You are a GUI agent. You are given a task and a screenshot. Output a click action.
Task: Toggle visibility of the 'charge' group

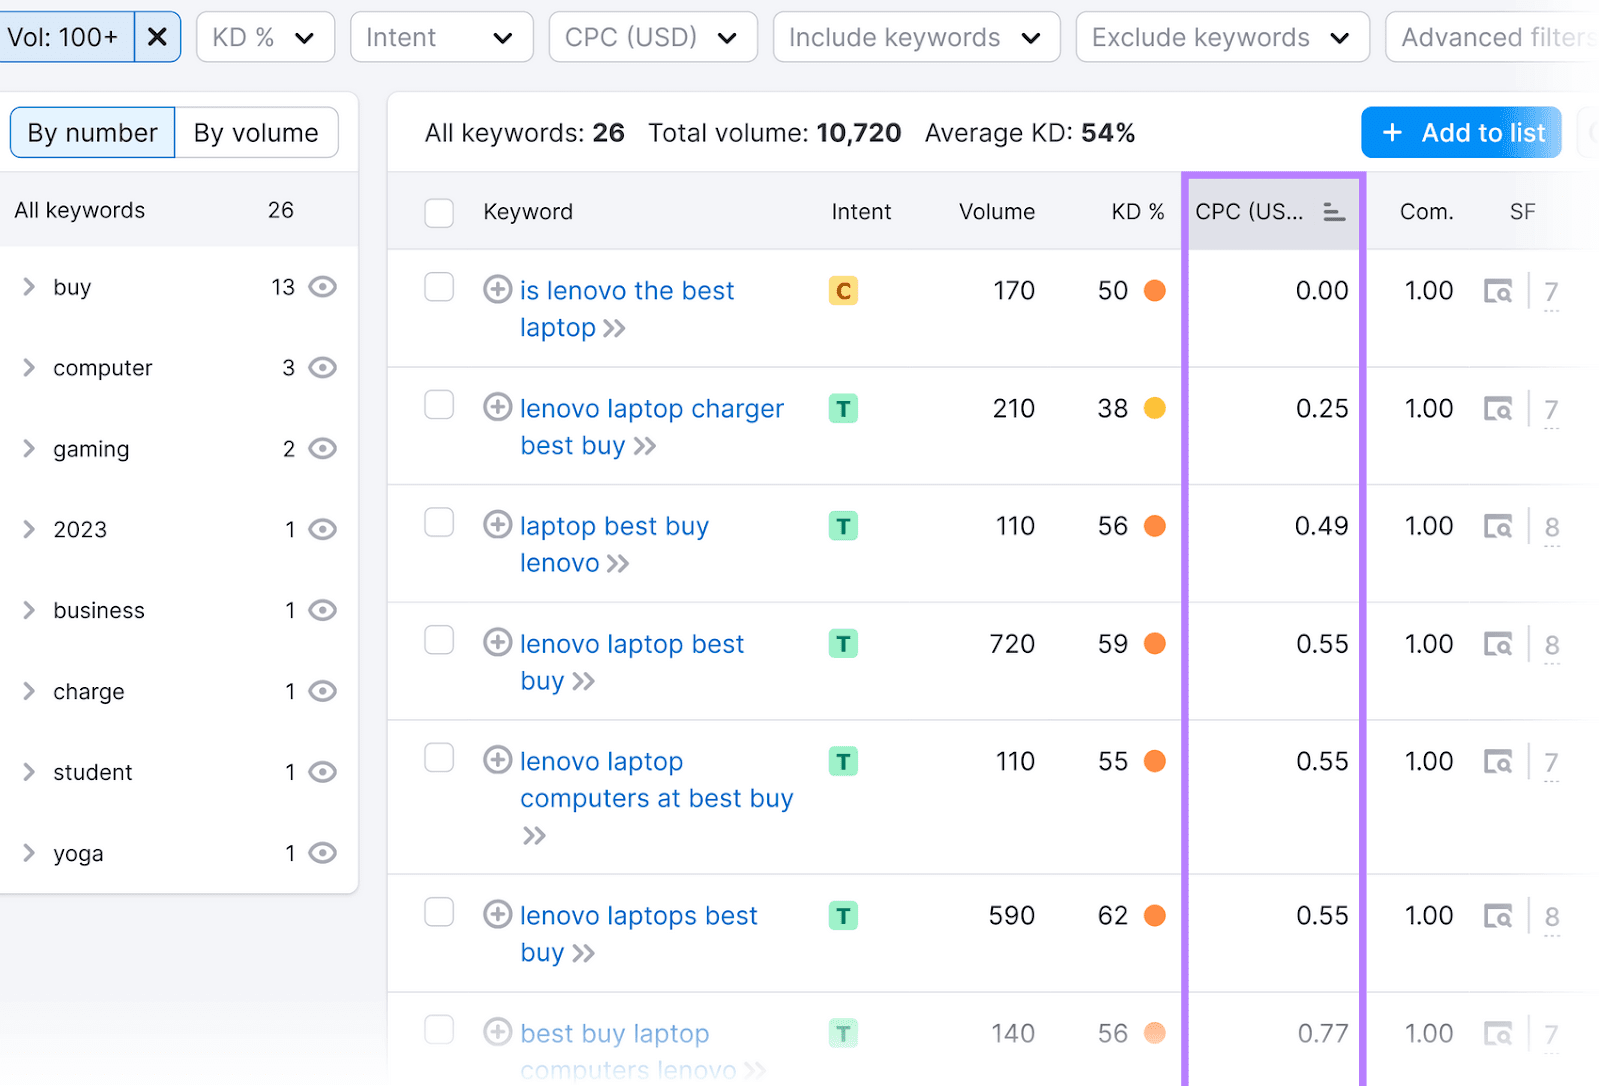pos(322,691)
